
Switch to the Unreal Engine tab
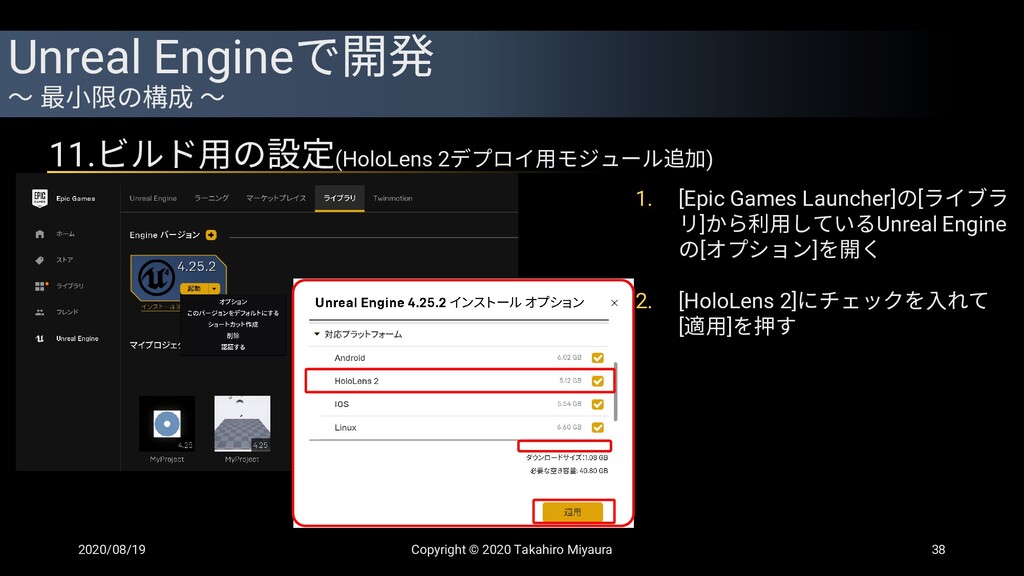[153, 199]
